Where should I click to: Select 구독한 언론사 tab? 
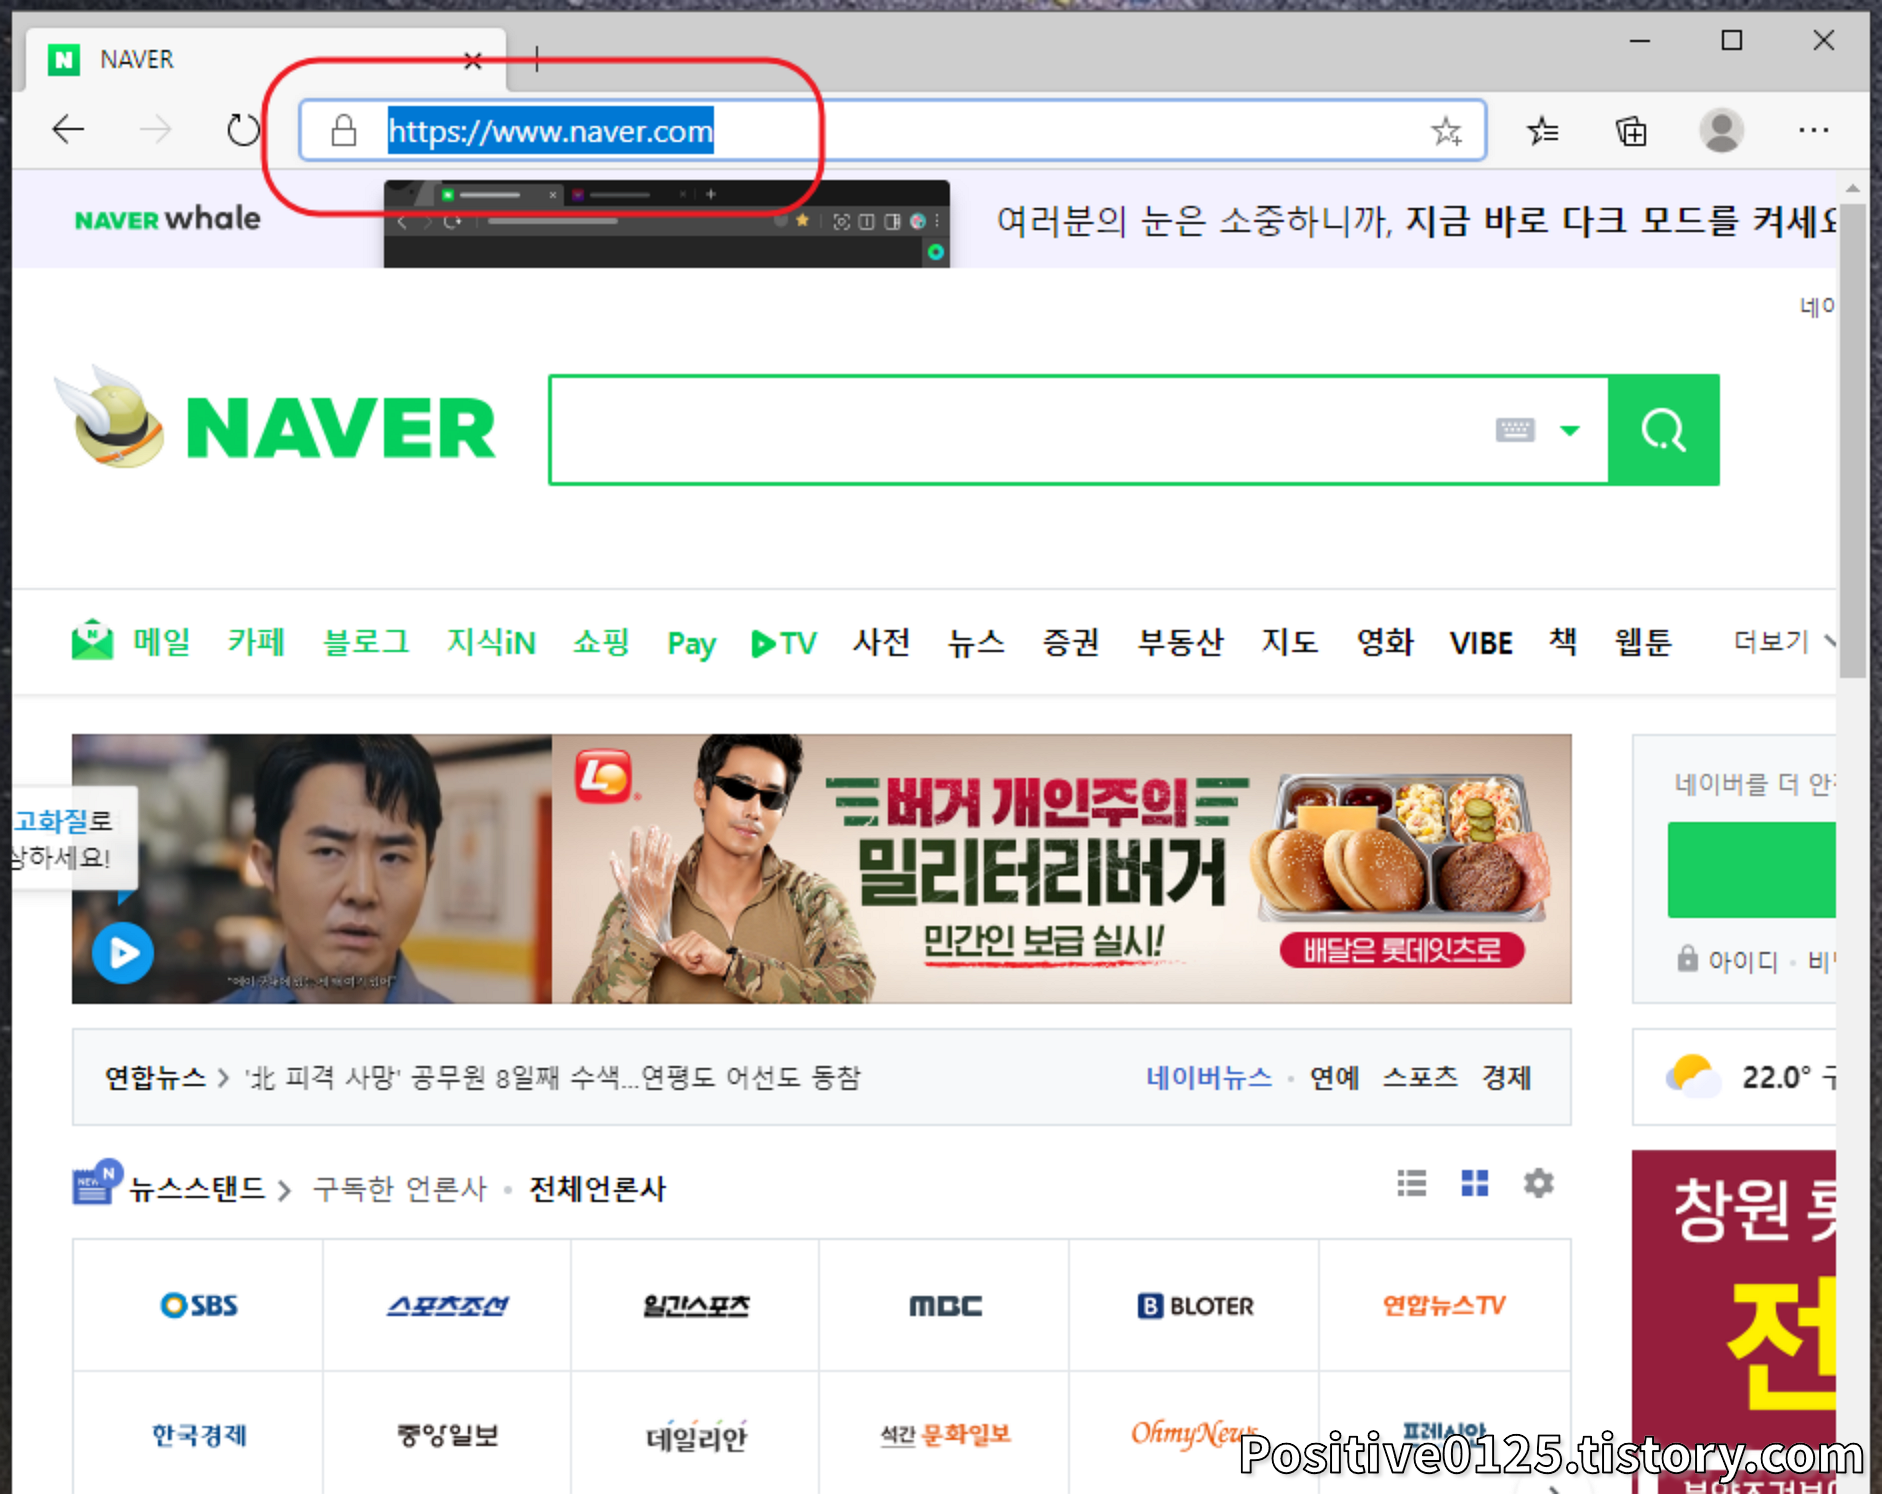[x=400, y=1188]
